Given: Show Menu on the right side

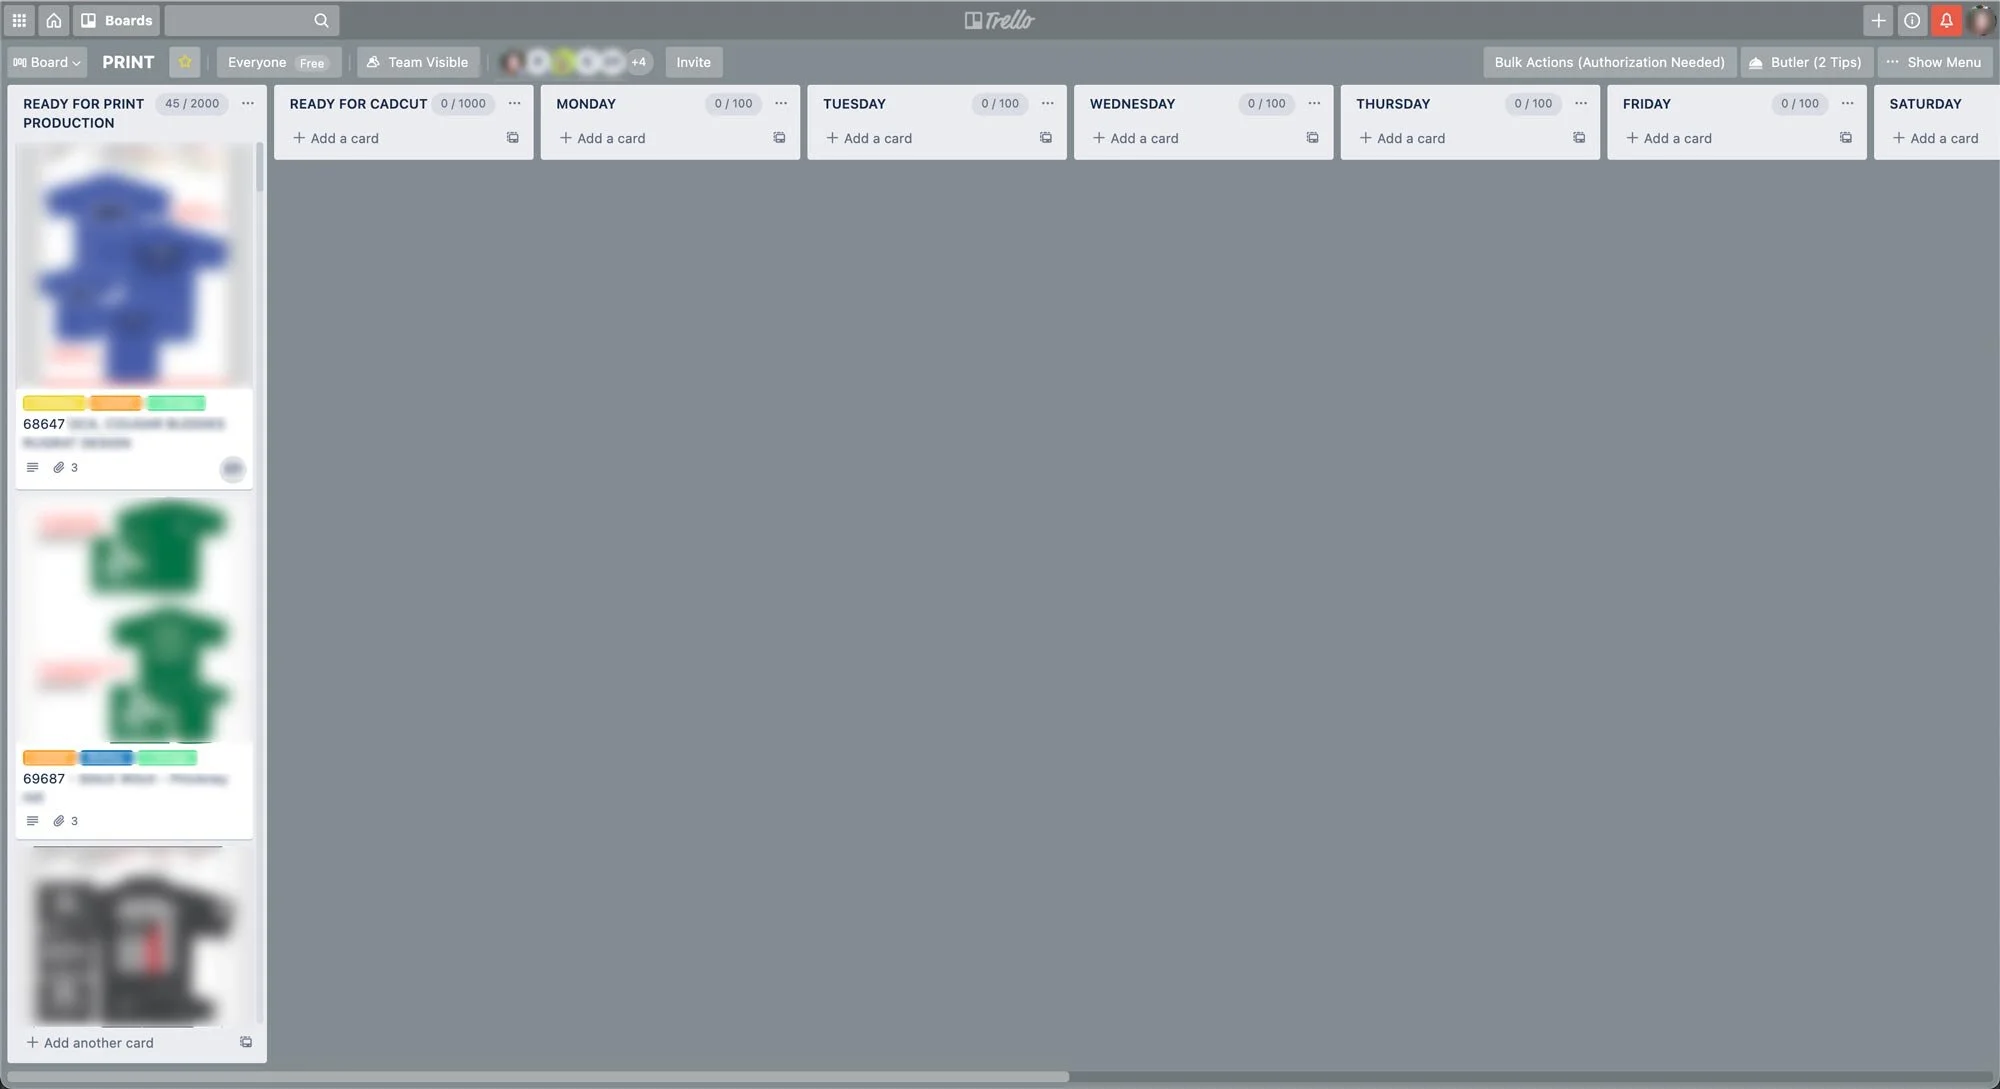Looking at the screenshot, I should (1934, 62).
